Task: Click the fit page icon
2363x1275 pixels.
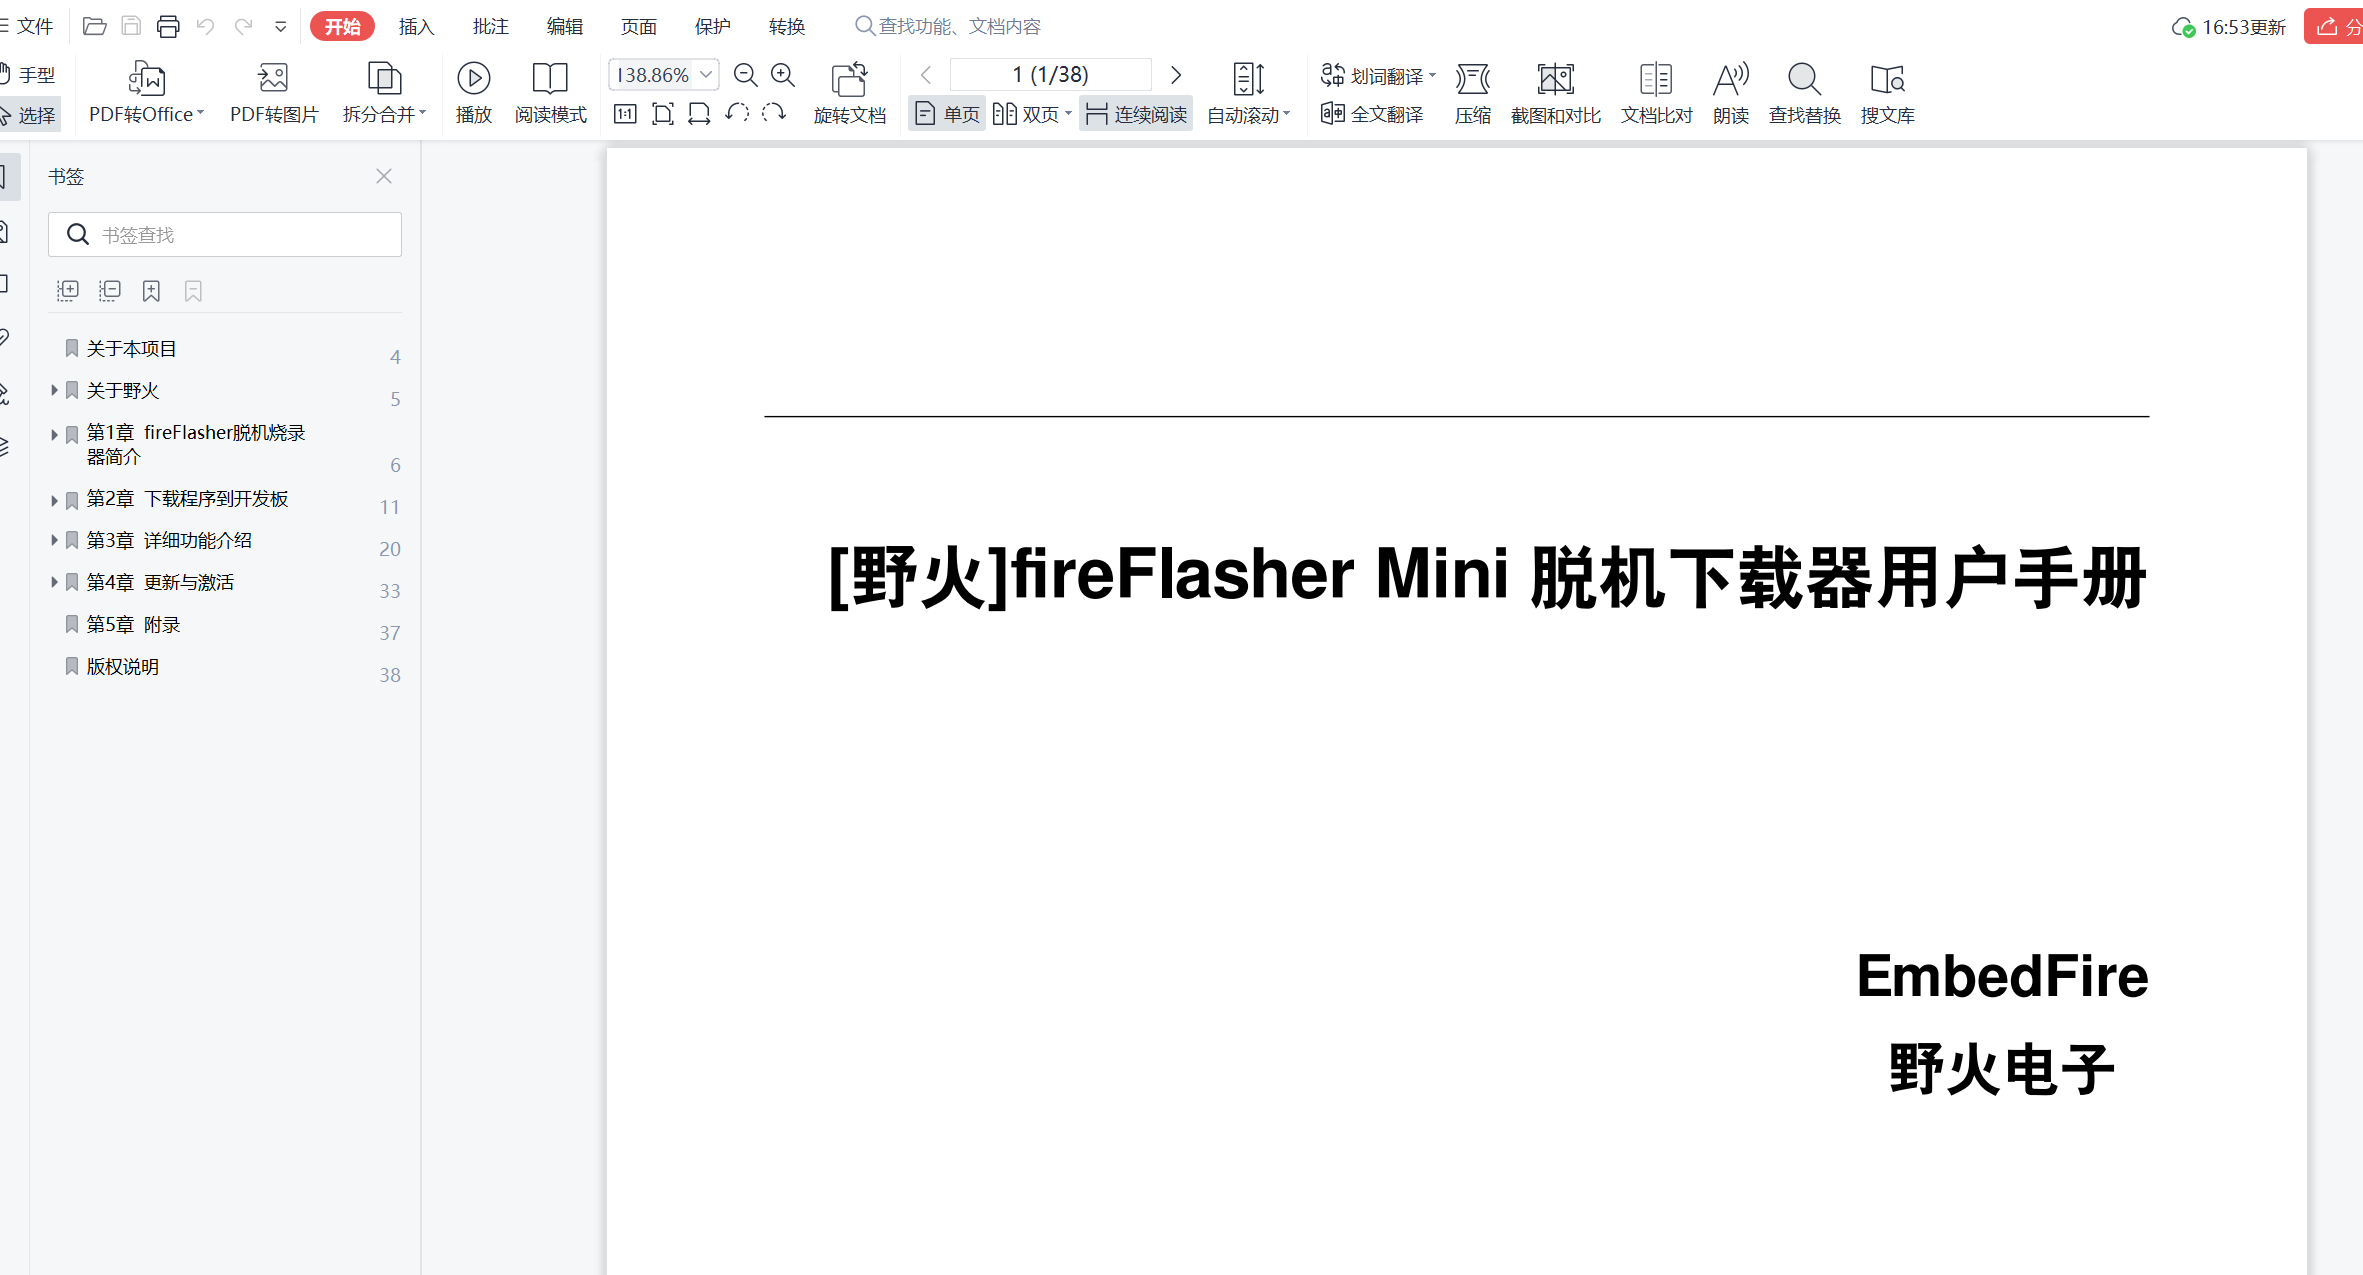Action: tap(662, 114)
